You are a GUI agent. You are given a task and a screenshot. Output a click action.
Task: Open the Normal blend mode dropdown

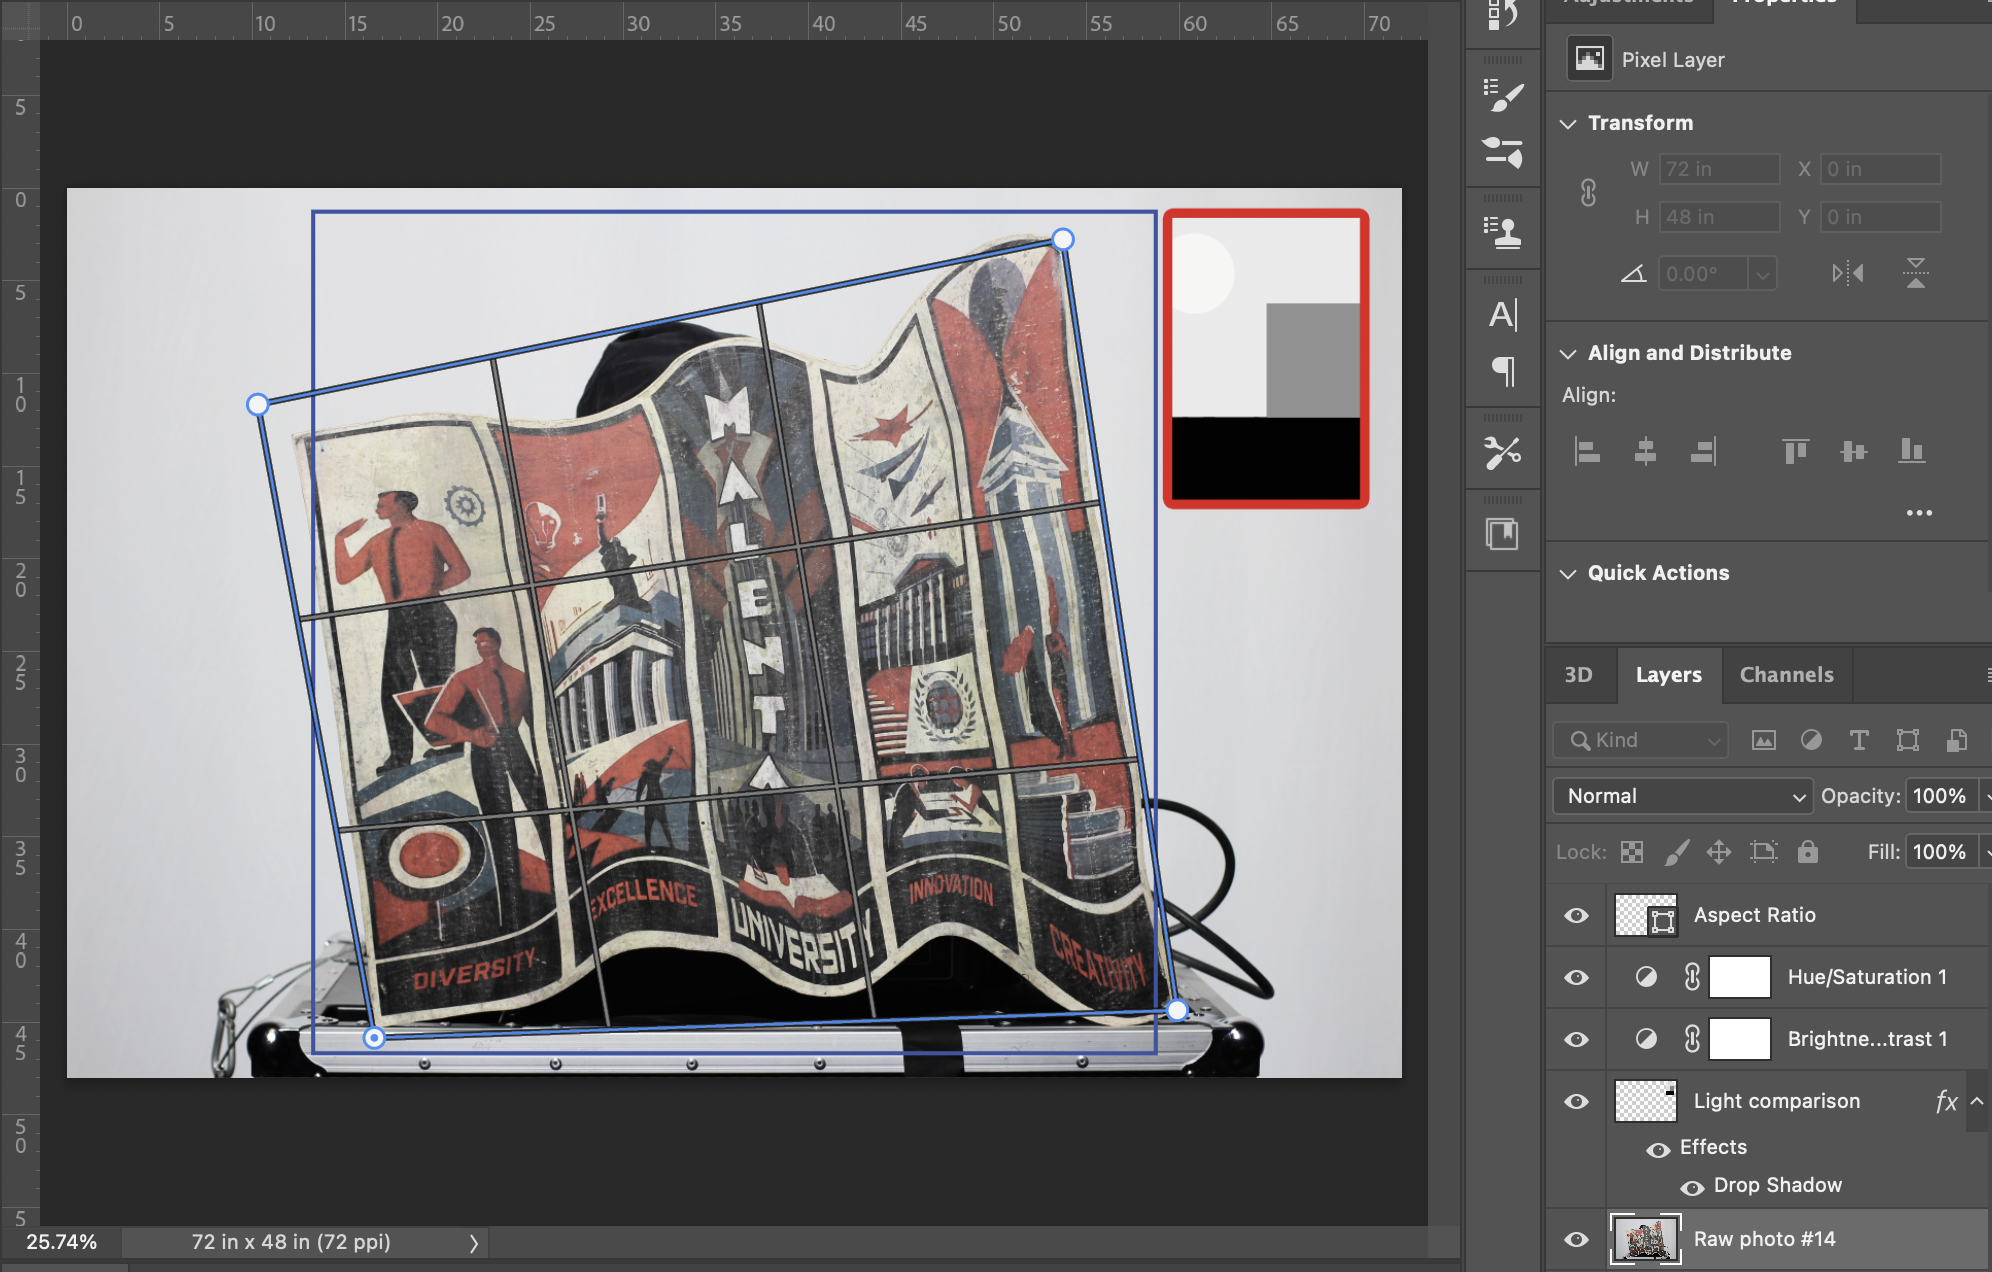coord(1683,796)
